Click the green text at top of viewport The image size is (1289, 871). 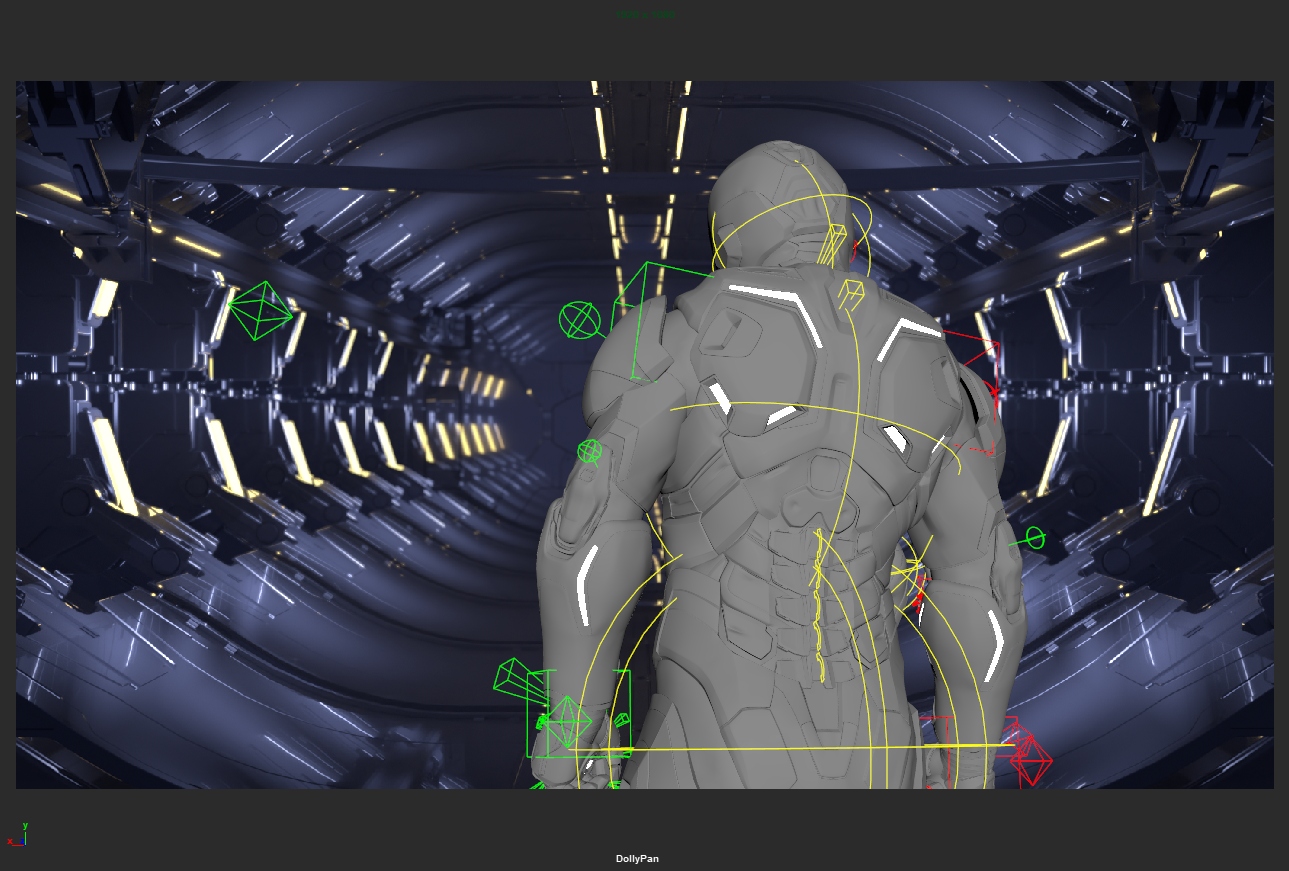(x=645, y=14)
